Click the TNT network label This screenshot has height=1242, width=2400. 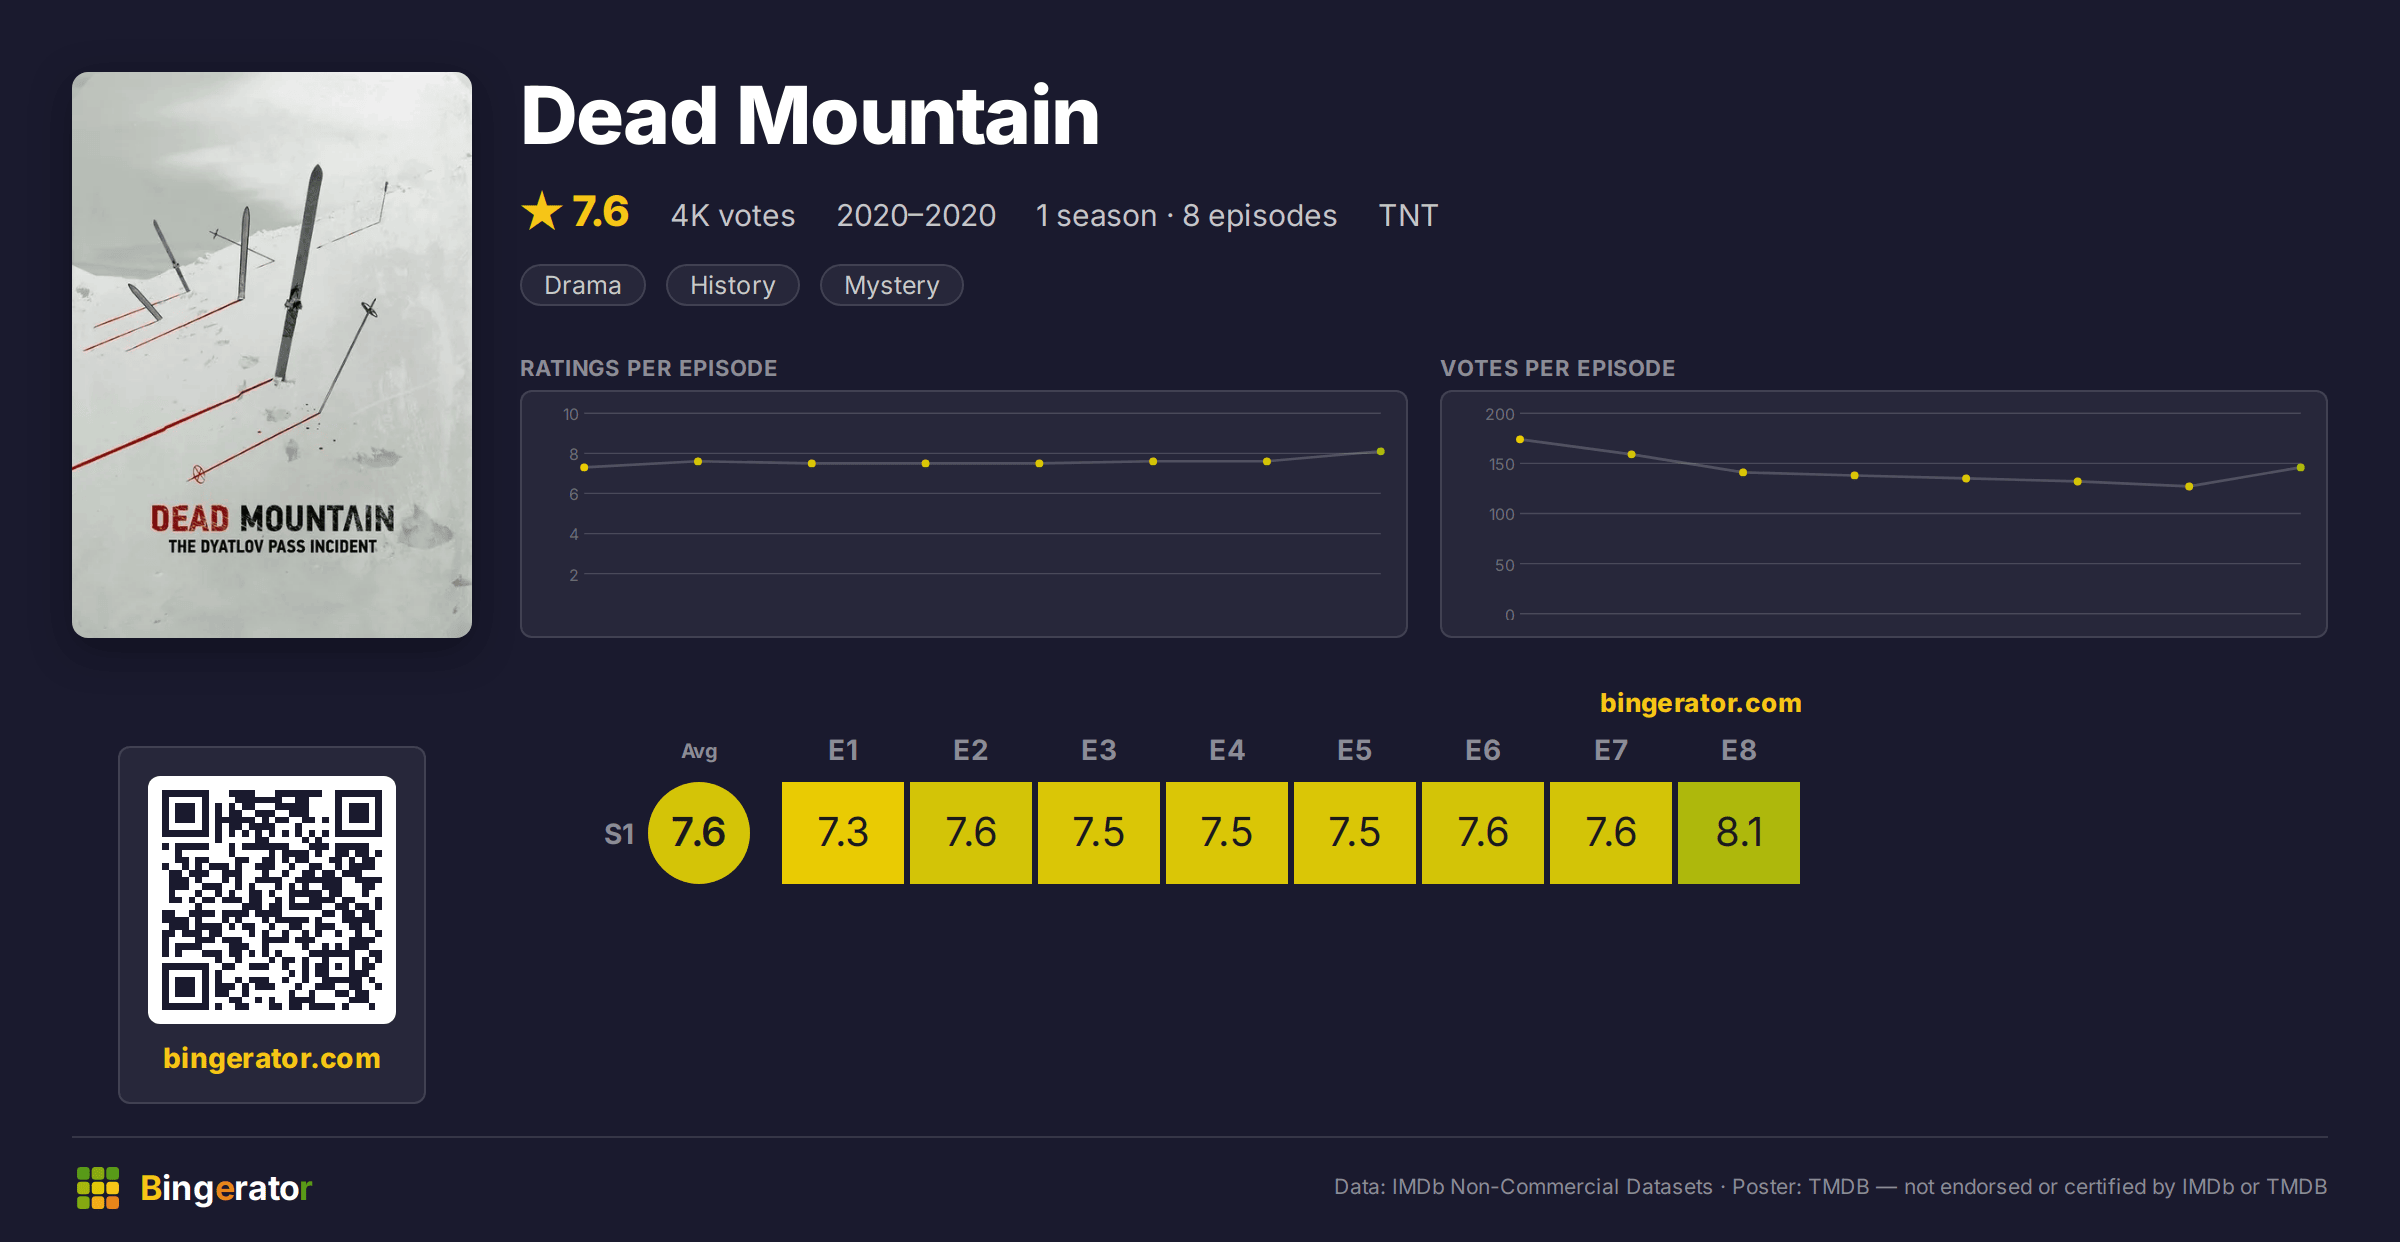point(1408,215)
